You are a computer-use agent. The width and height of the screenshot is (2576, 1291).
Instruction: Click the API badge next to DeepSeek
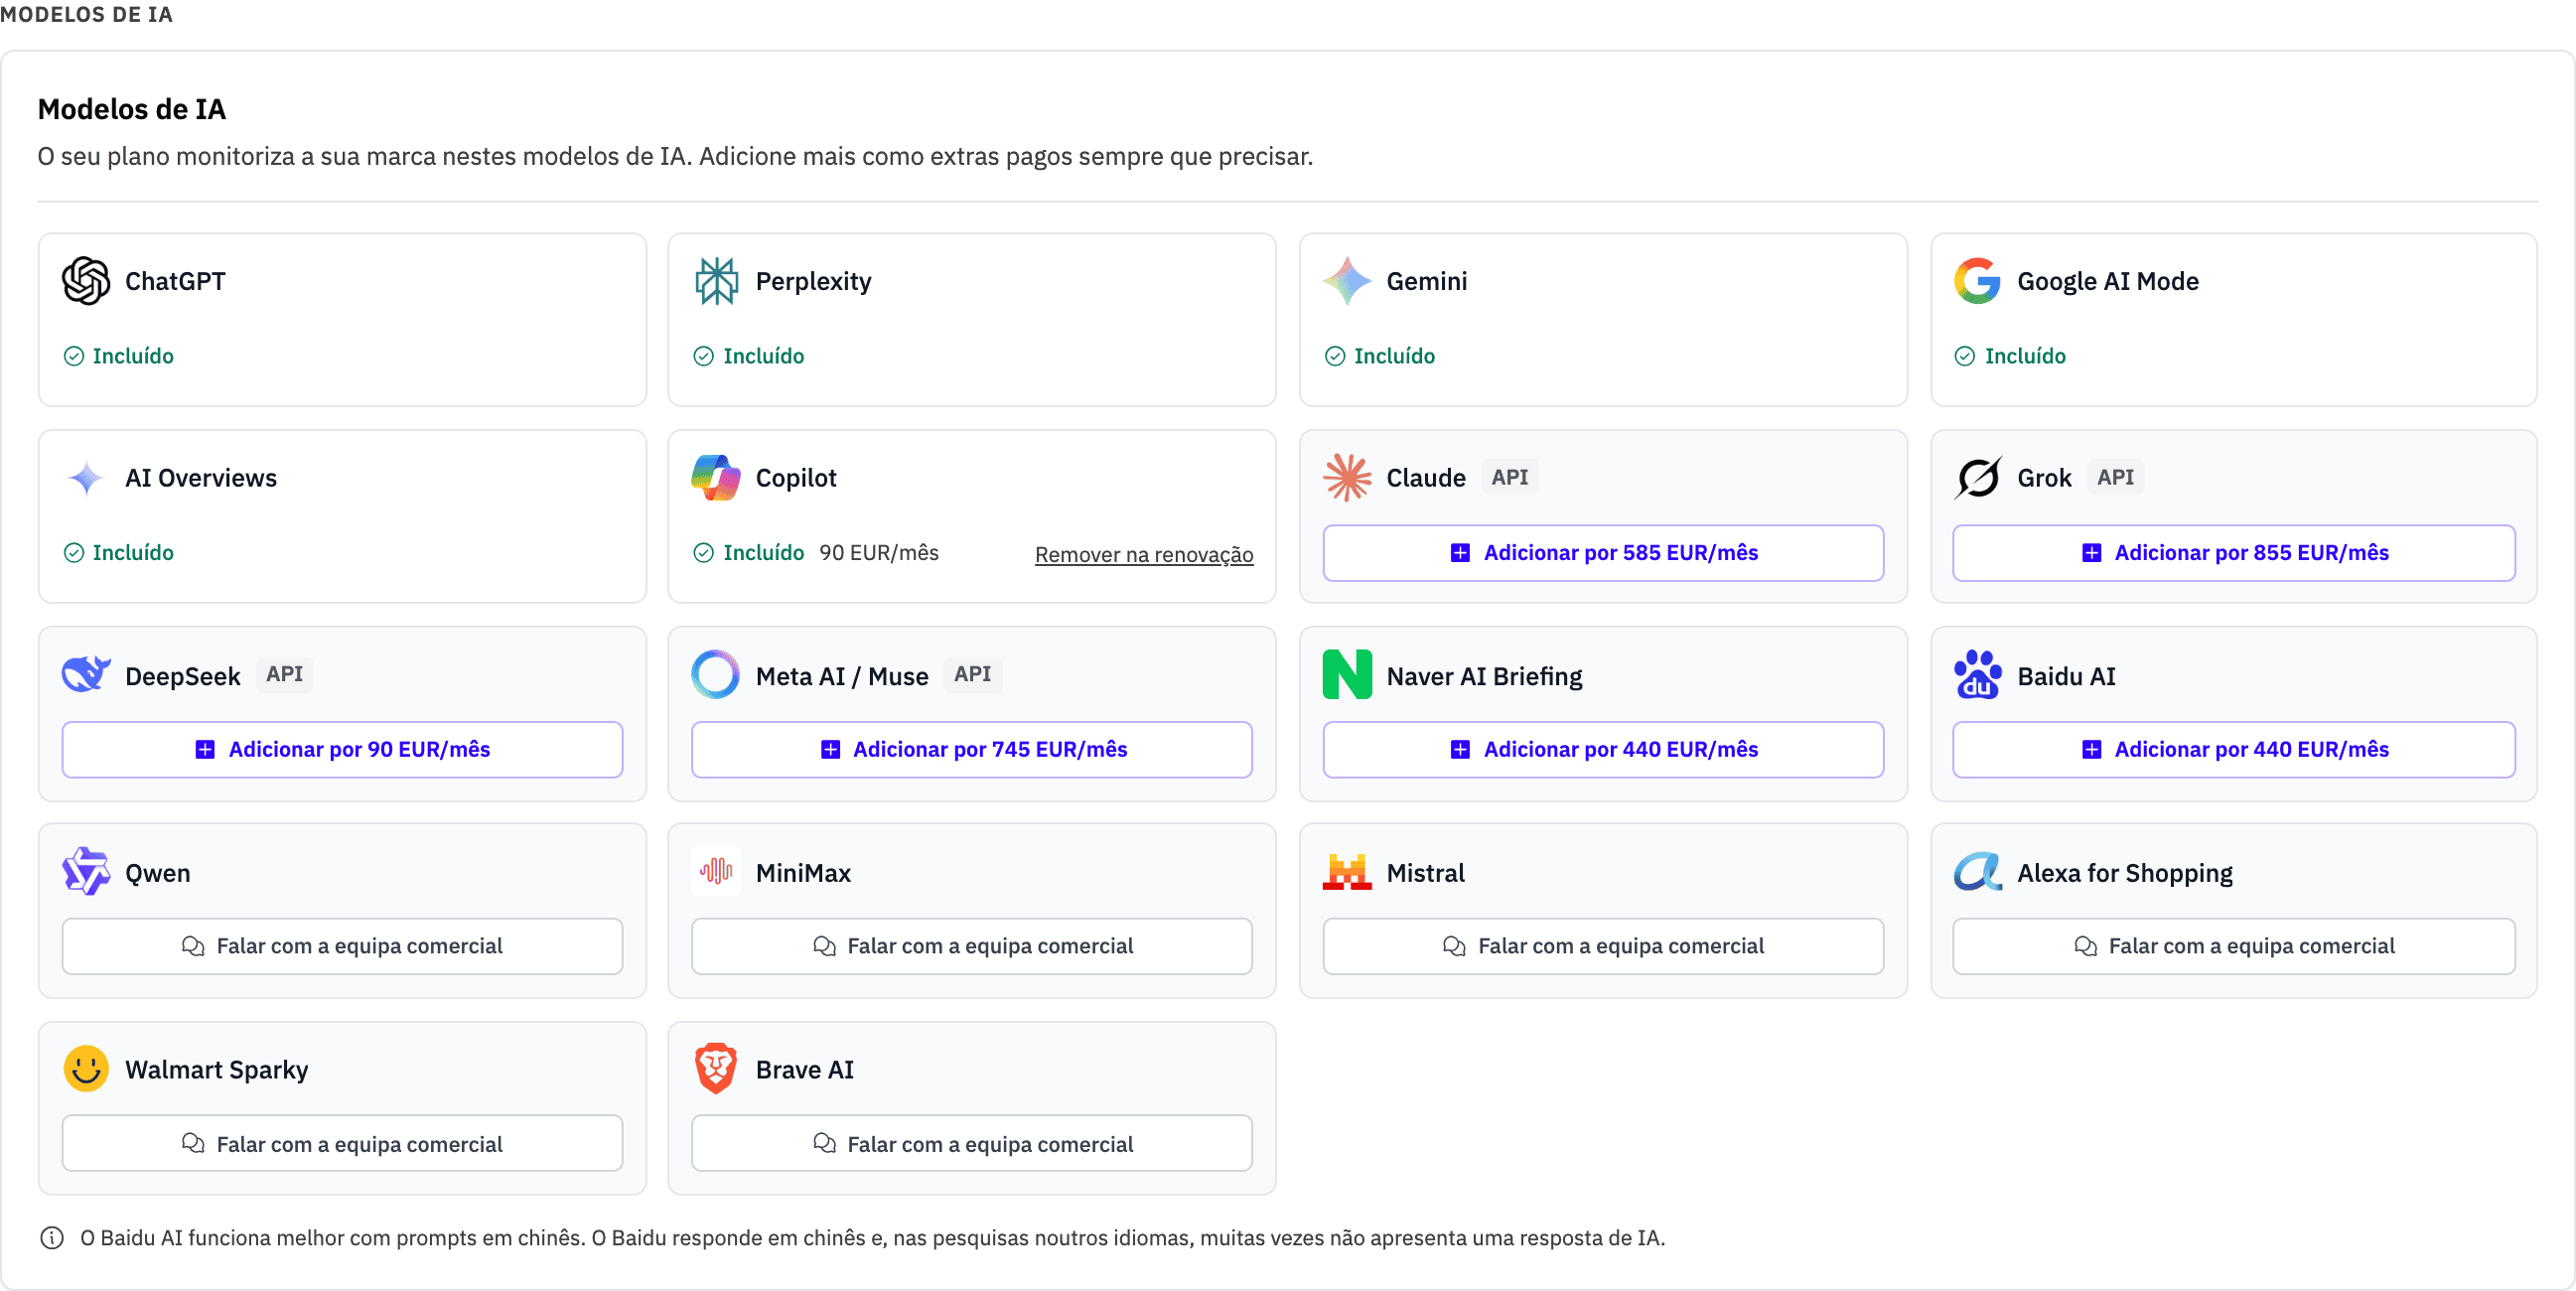(x=284, y=675)
